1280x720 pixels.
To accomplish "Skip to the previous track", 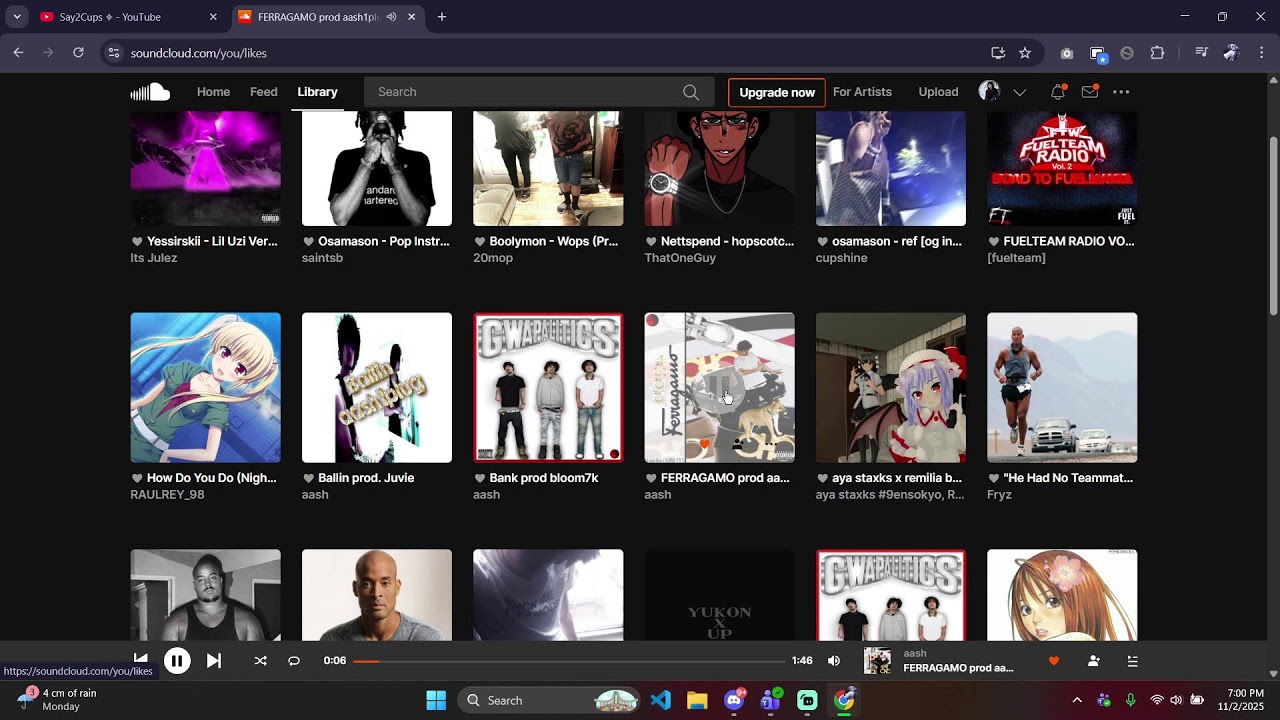I will point(141,661).
